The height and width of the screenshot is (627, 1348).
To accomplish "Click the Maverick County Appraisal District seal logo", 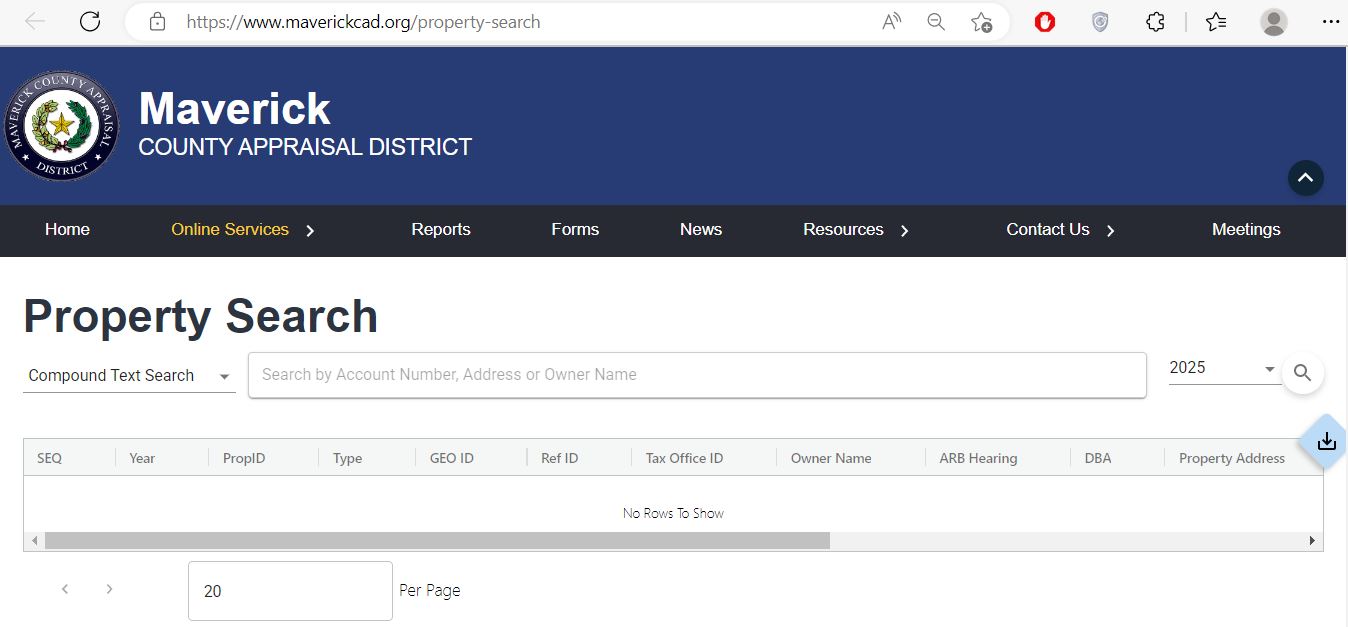I will (61, 126).
